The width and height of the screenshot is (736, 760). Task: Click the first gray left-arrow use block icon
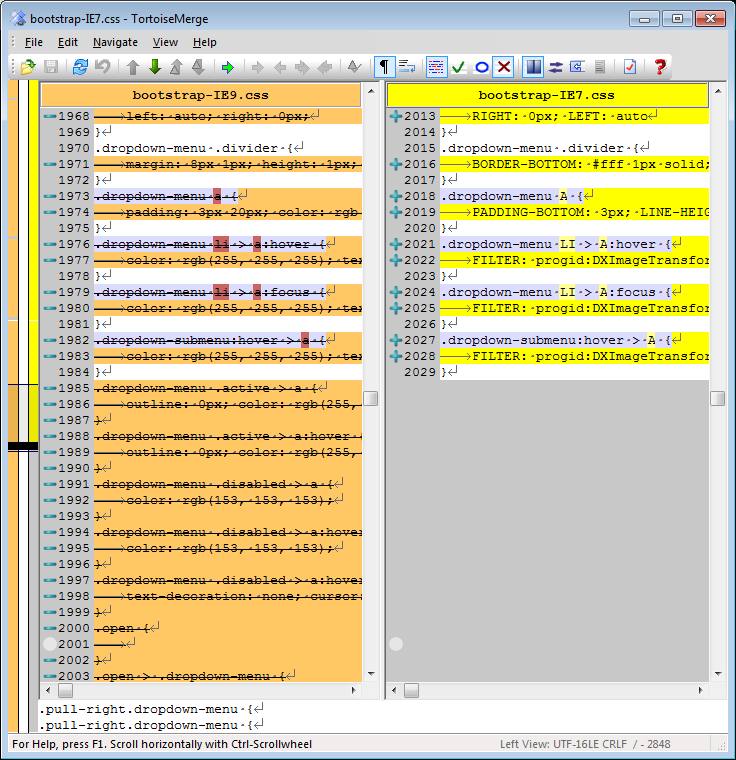[x=280, y=66]
